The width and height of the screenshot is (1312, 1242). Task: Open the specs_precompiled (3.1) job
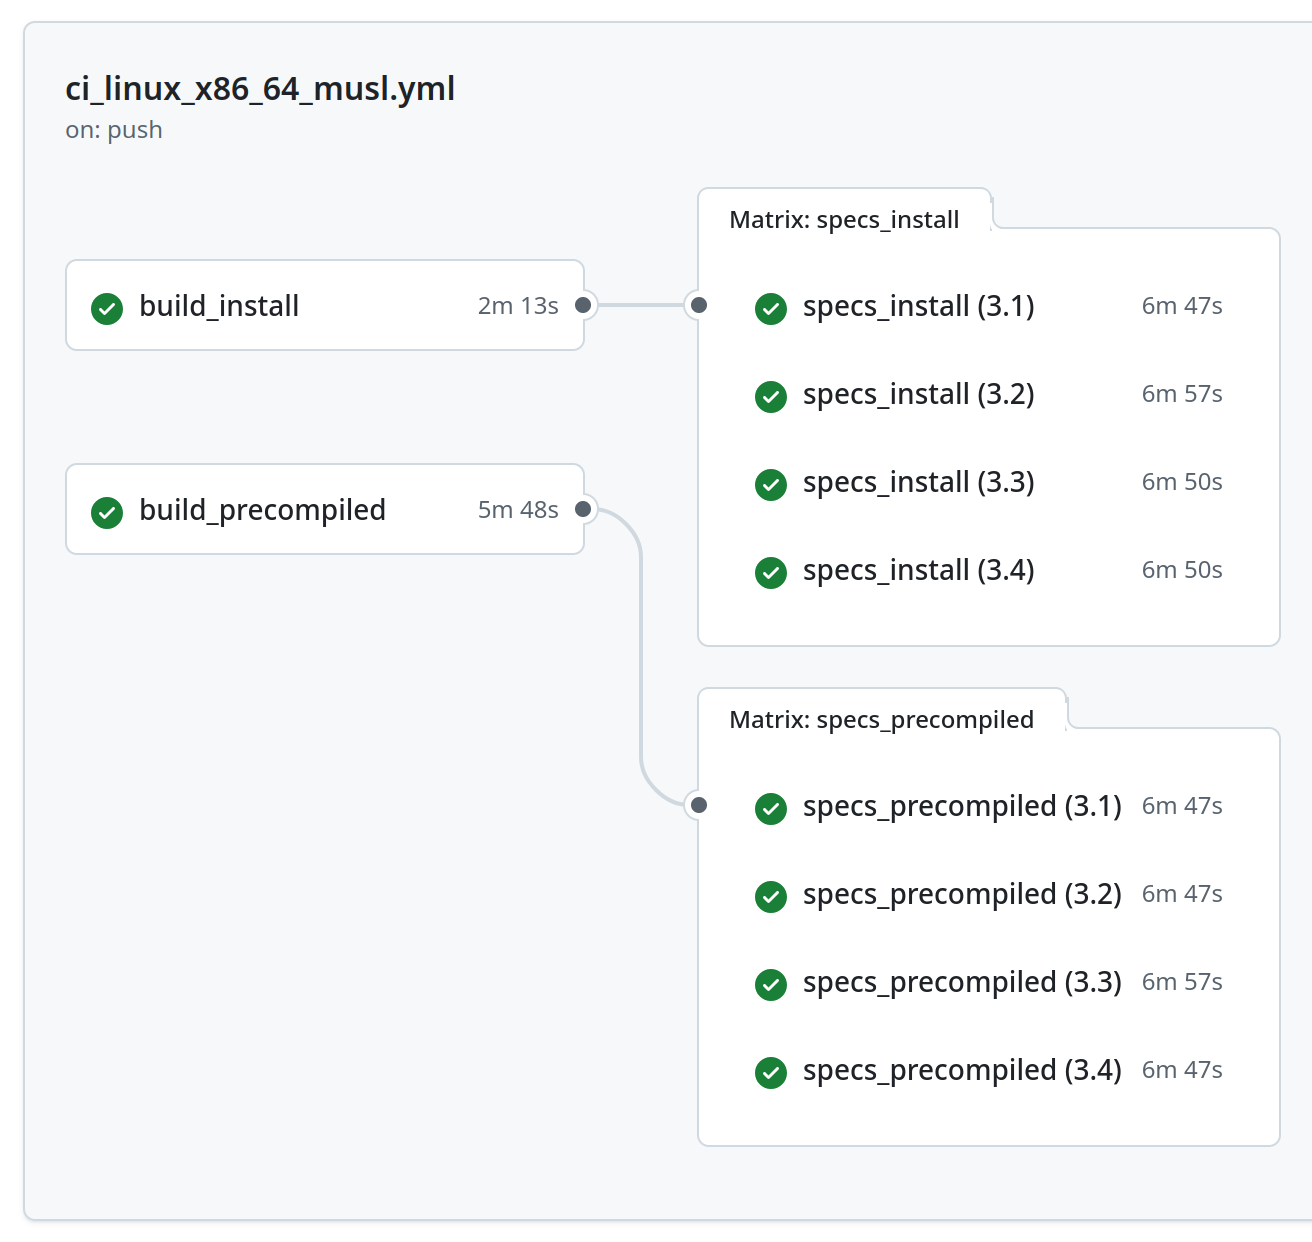[989, 806]
